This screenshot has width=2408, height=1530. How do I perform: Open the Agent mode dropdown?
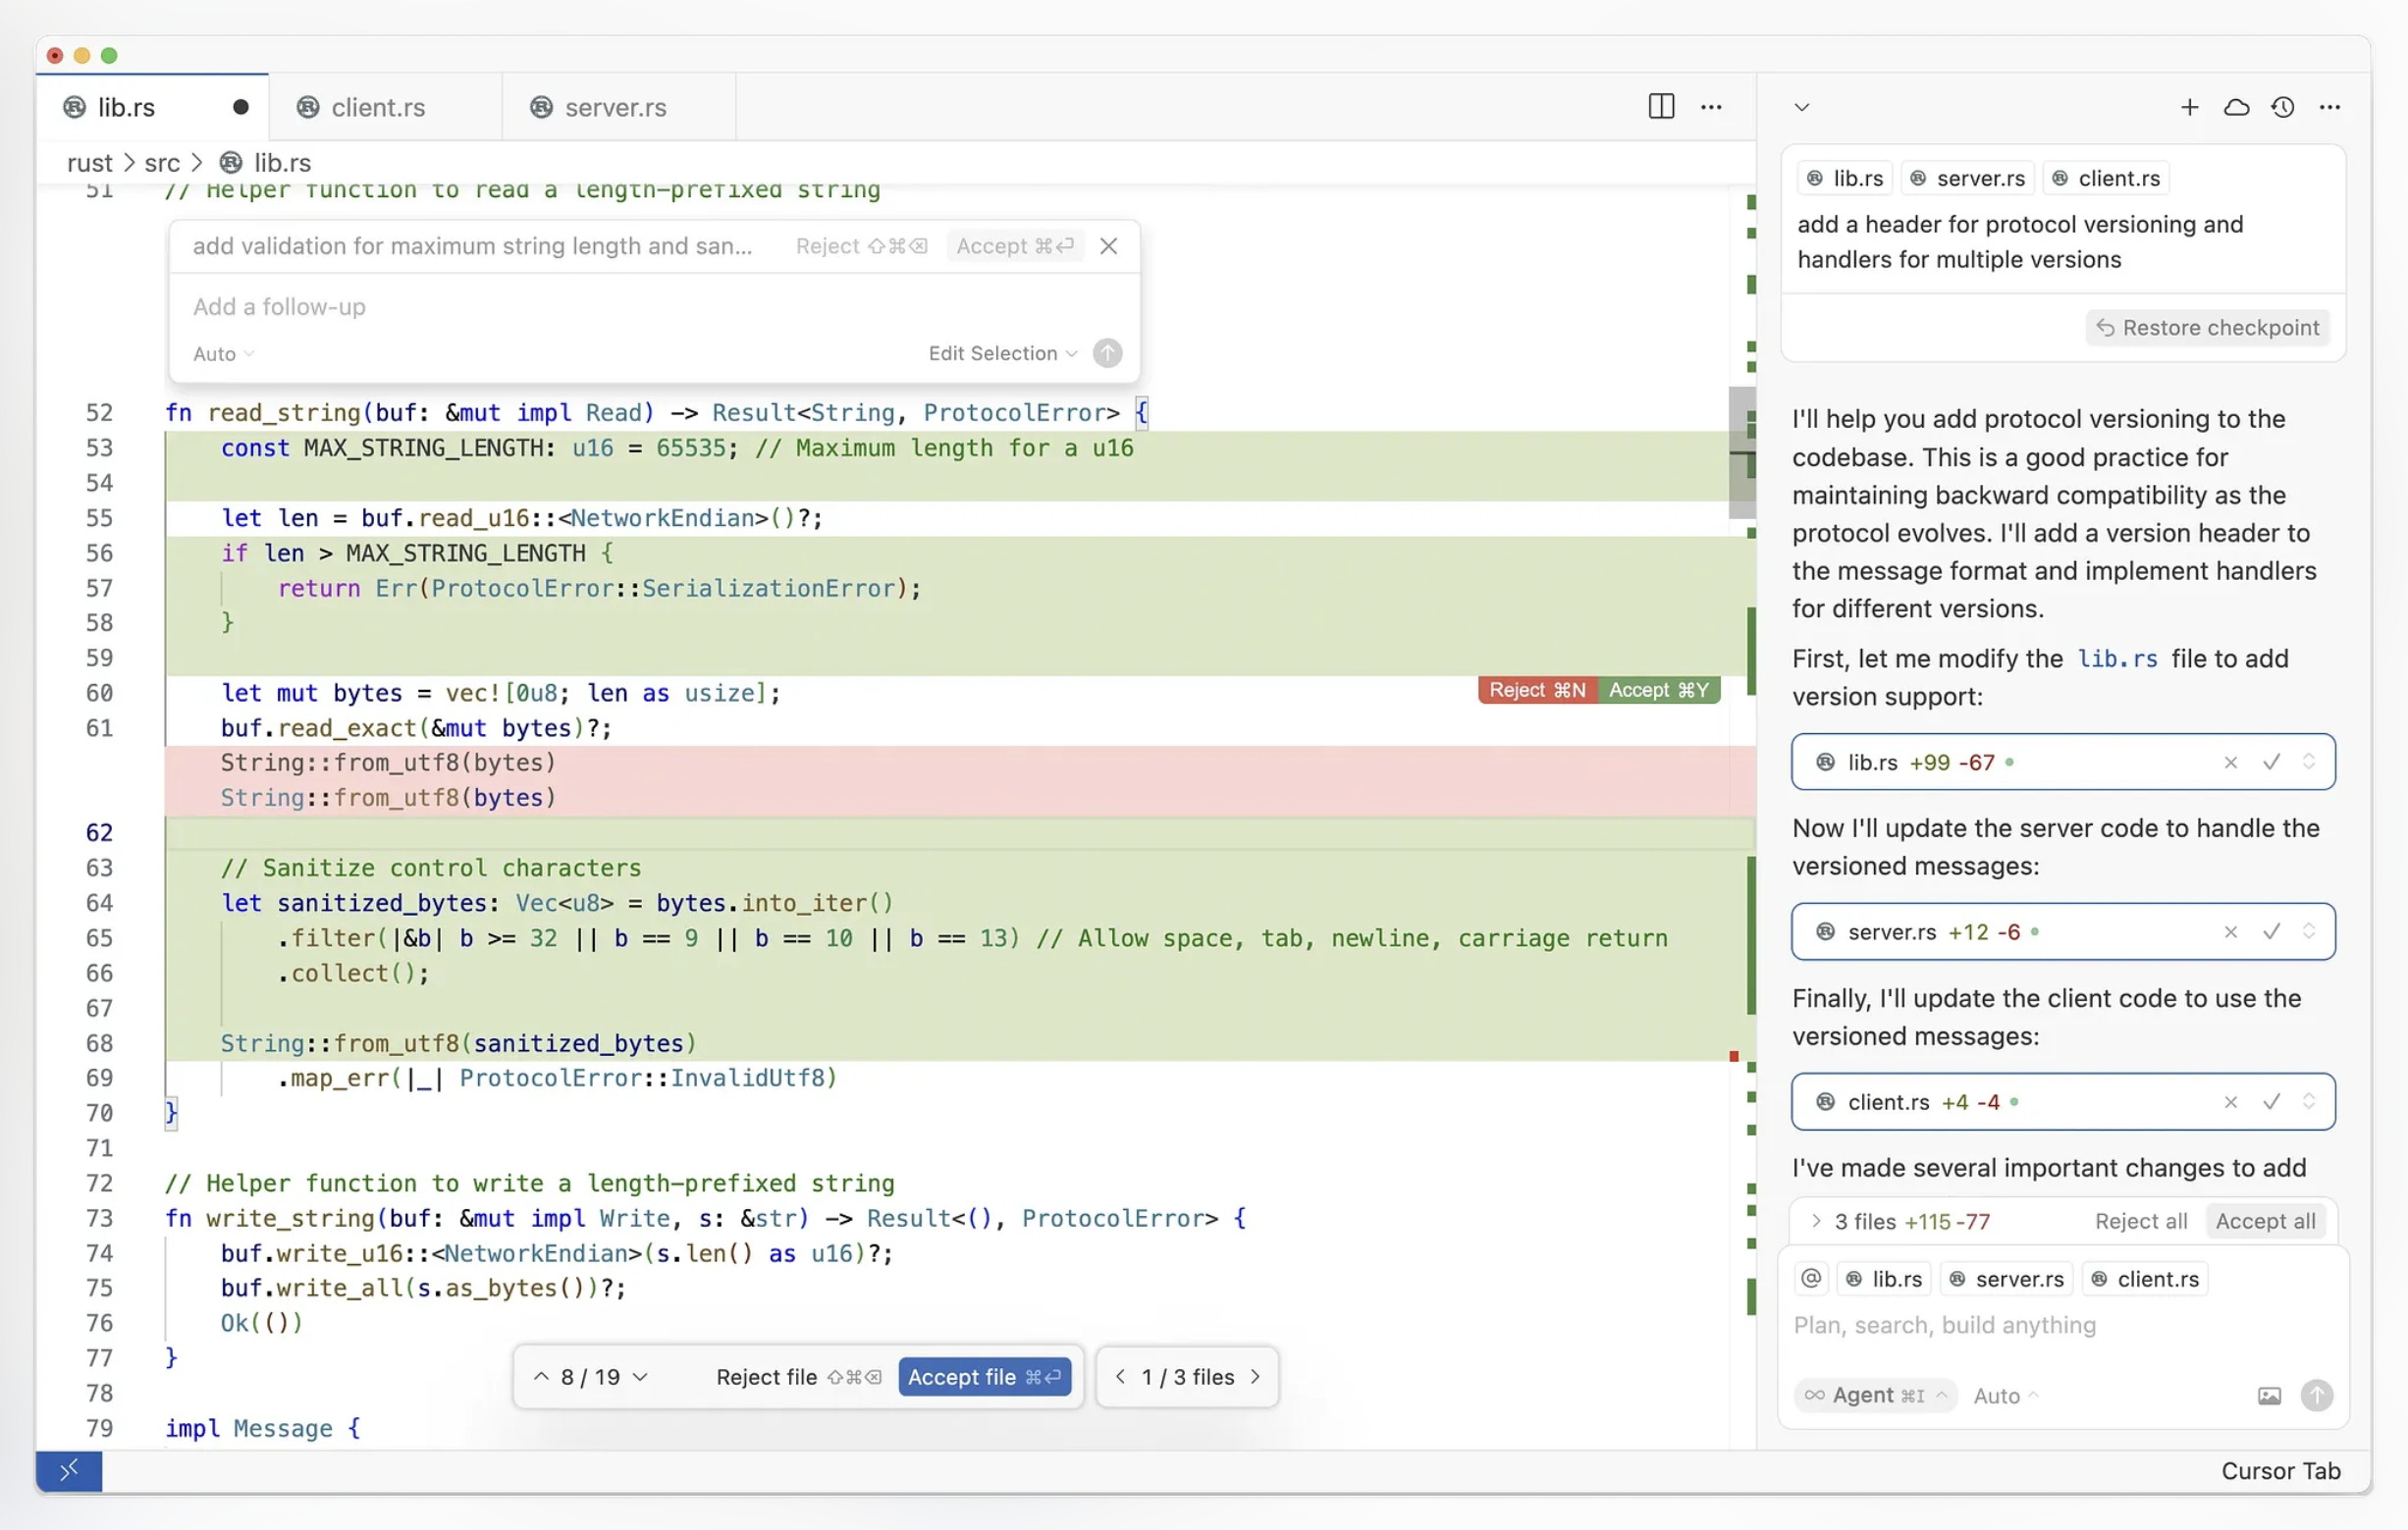[x=1875, y=1396]
